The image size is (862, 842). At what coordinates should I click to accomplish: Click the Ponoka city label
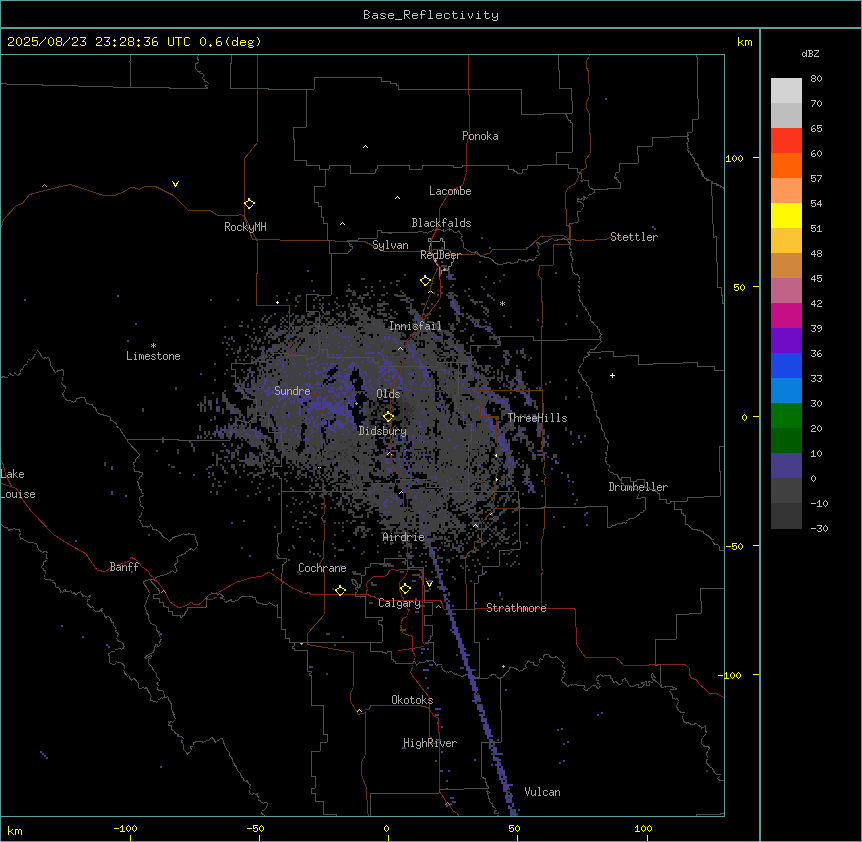[480, 136]
